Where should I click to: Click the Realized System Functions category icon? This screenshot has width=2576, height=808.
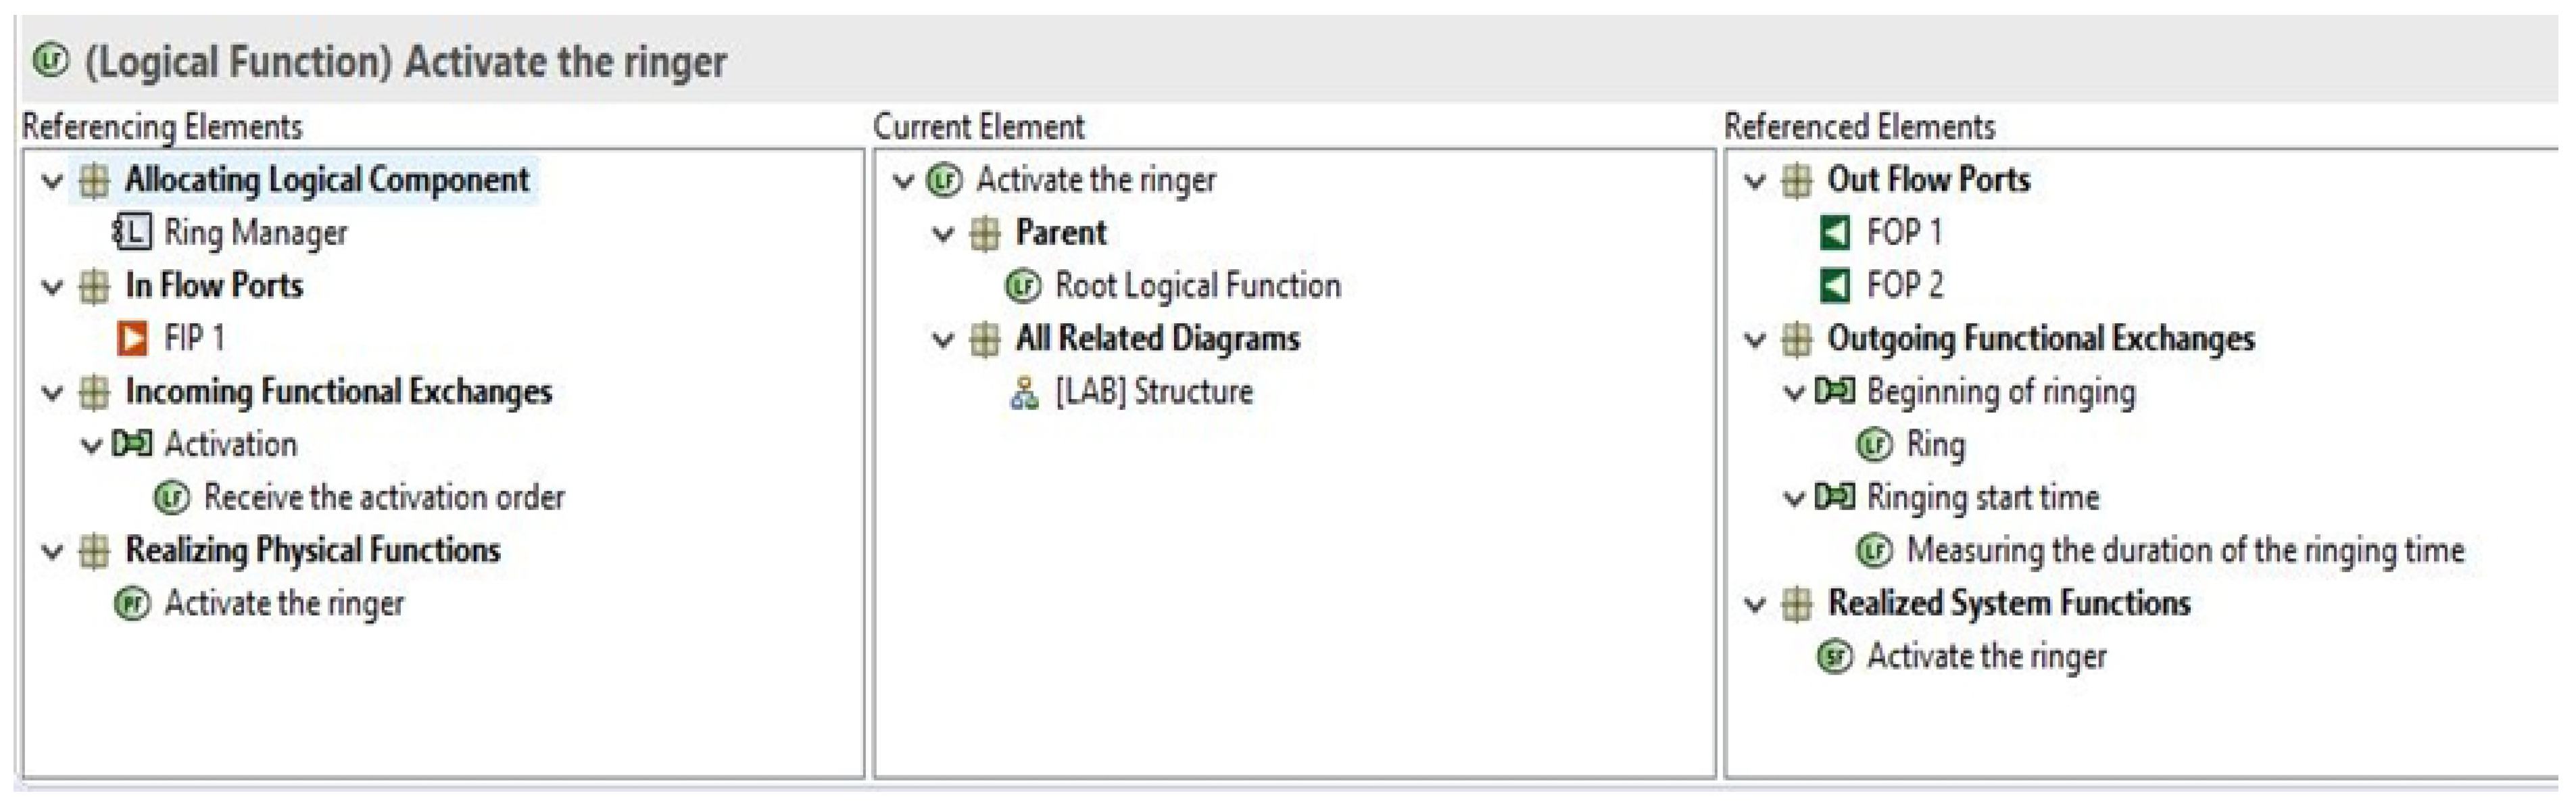[1796, 603]
